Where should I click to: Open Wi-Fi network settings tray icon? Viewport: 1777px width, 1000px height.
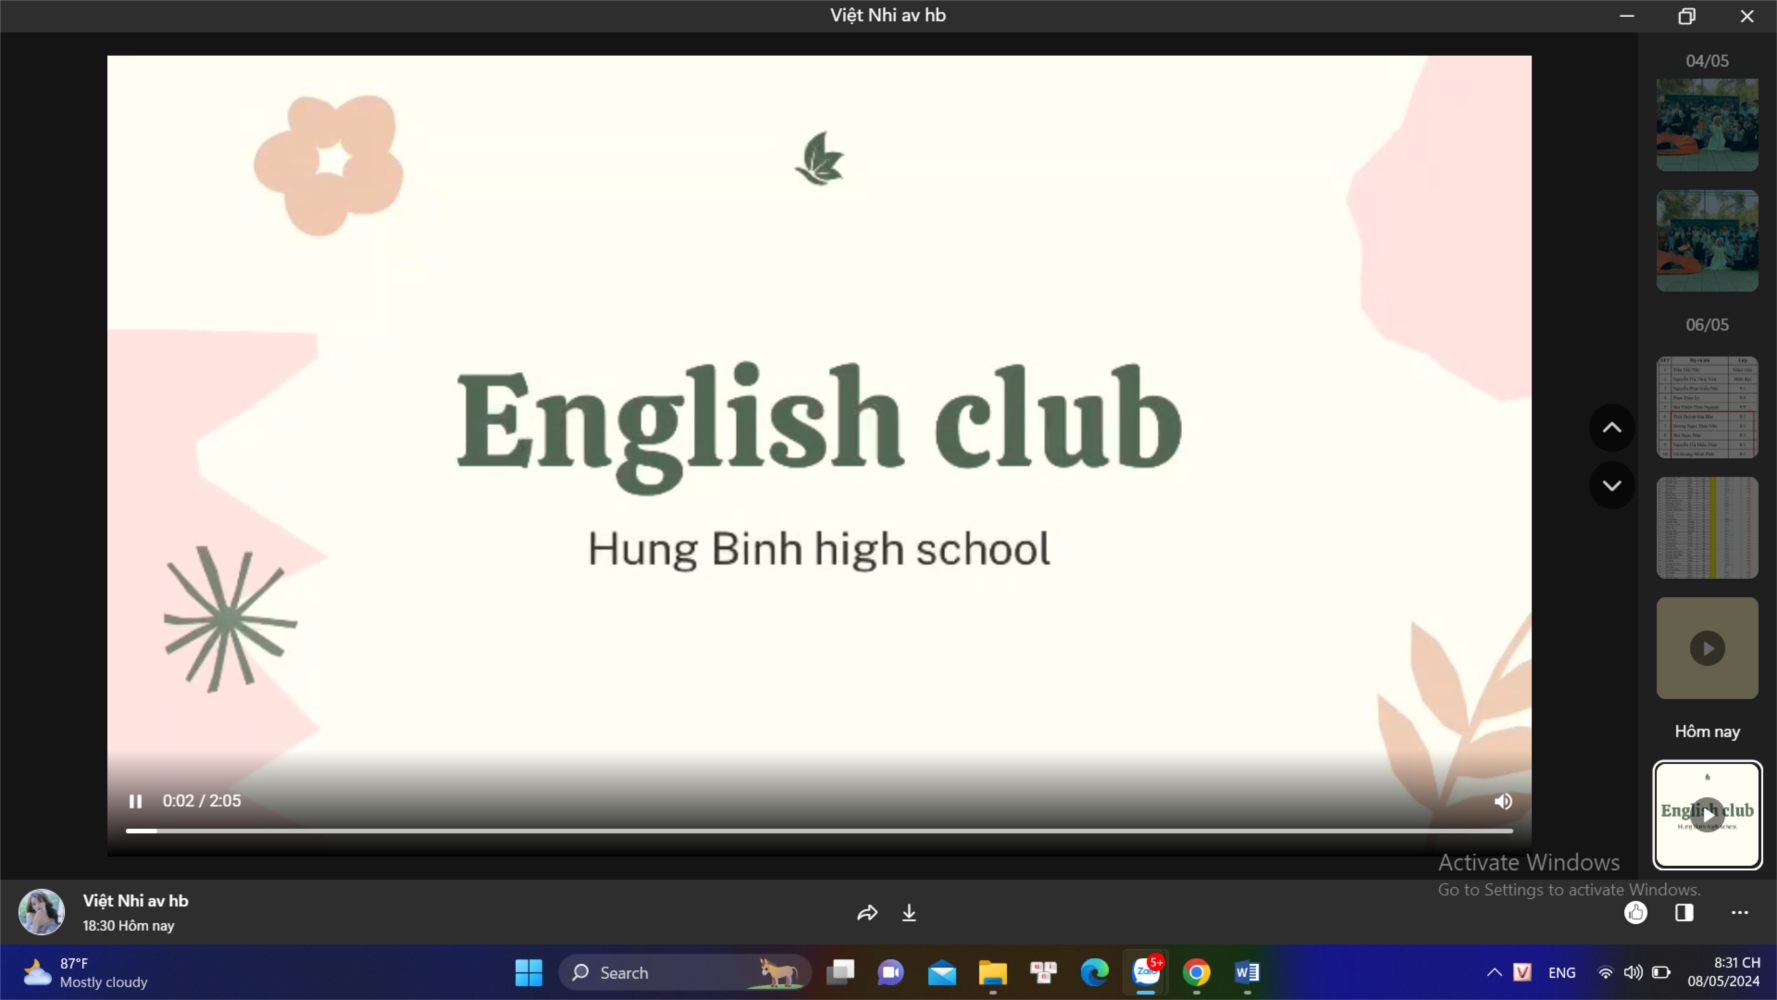[1605, 972]
